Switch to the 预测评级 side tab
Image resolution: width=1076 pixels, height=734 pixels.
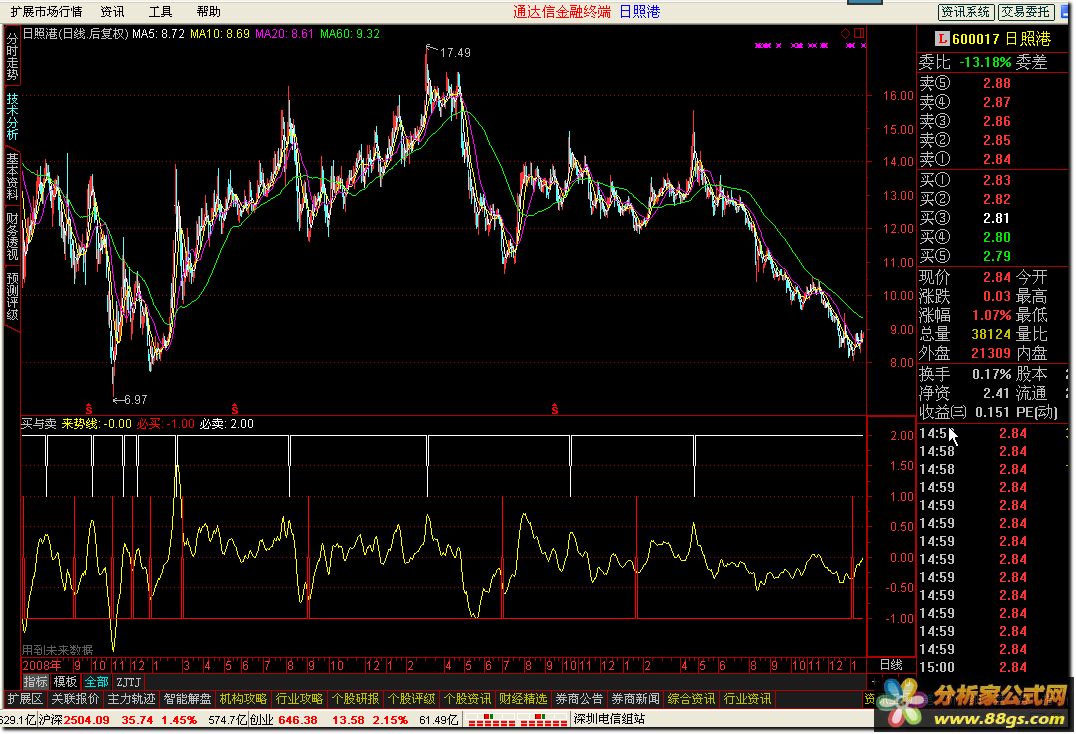[x=12, y=296]
